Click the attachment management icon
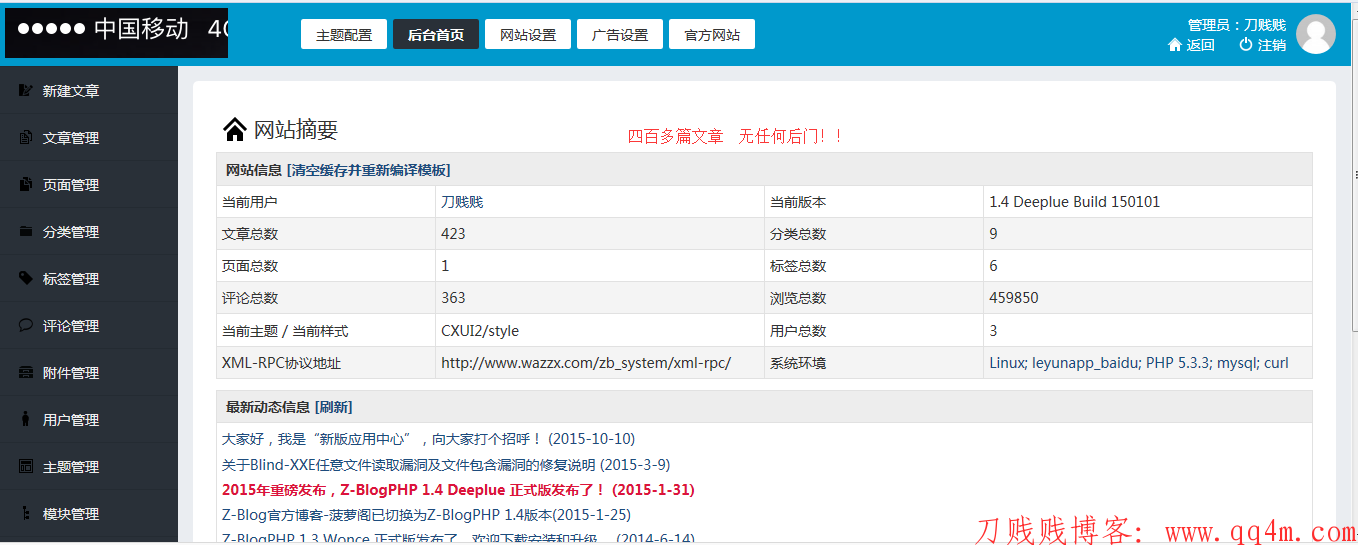 pos(26,373)
